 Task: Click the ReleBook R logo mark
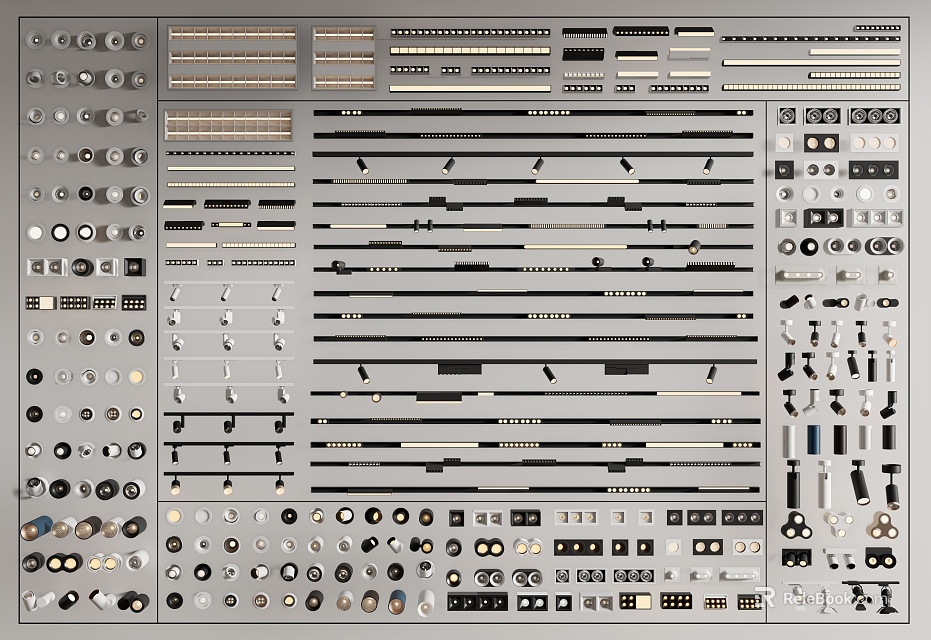[765, 597]
